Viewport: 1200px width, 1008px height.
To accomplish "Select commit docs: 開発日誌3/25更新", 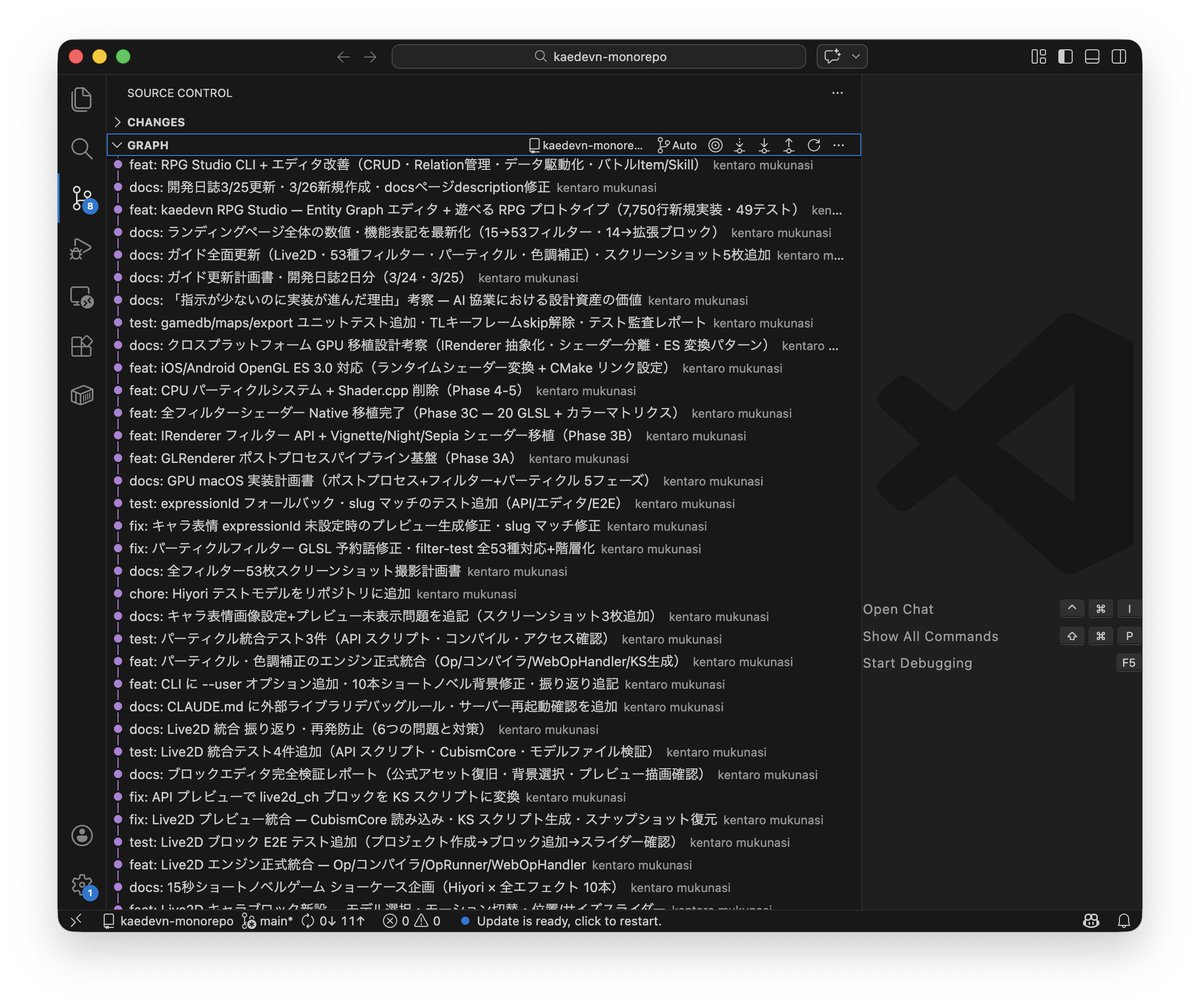I will tap(484, 187).
